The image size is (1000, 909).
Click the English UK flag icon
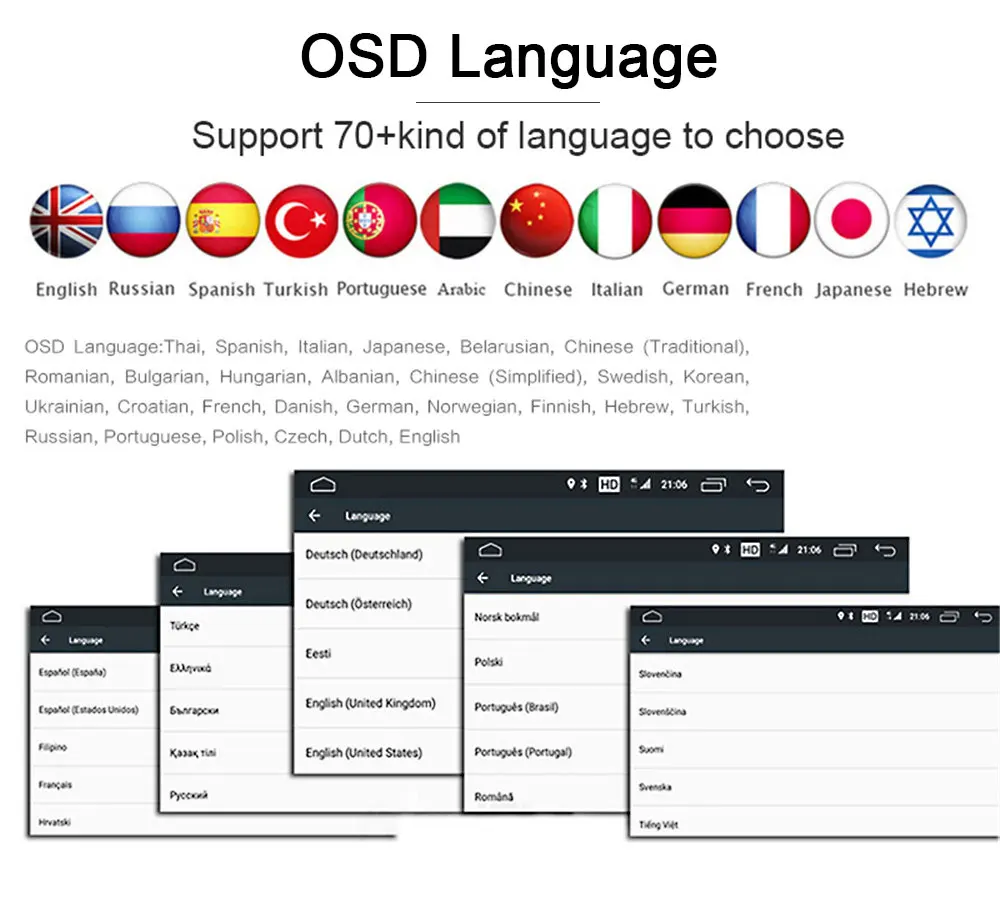click(x=66, y=221)
